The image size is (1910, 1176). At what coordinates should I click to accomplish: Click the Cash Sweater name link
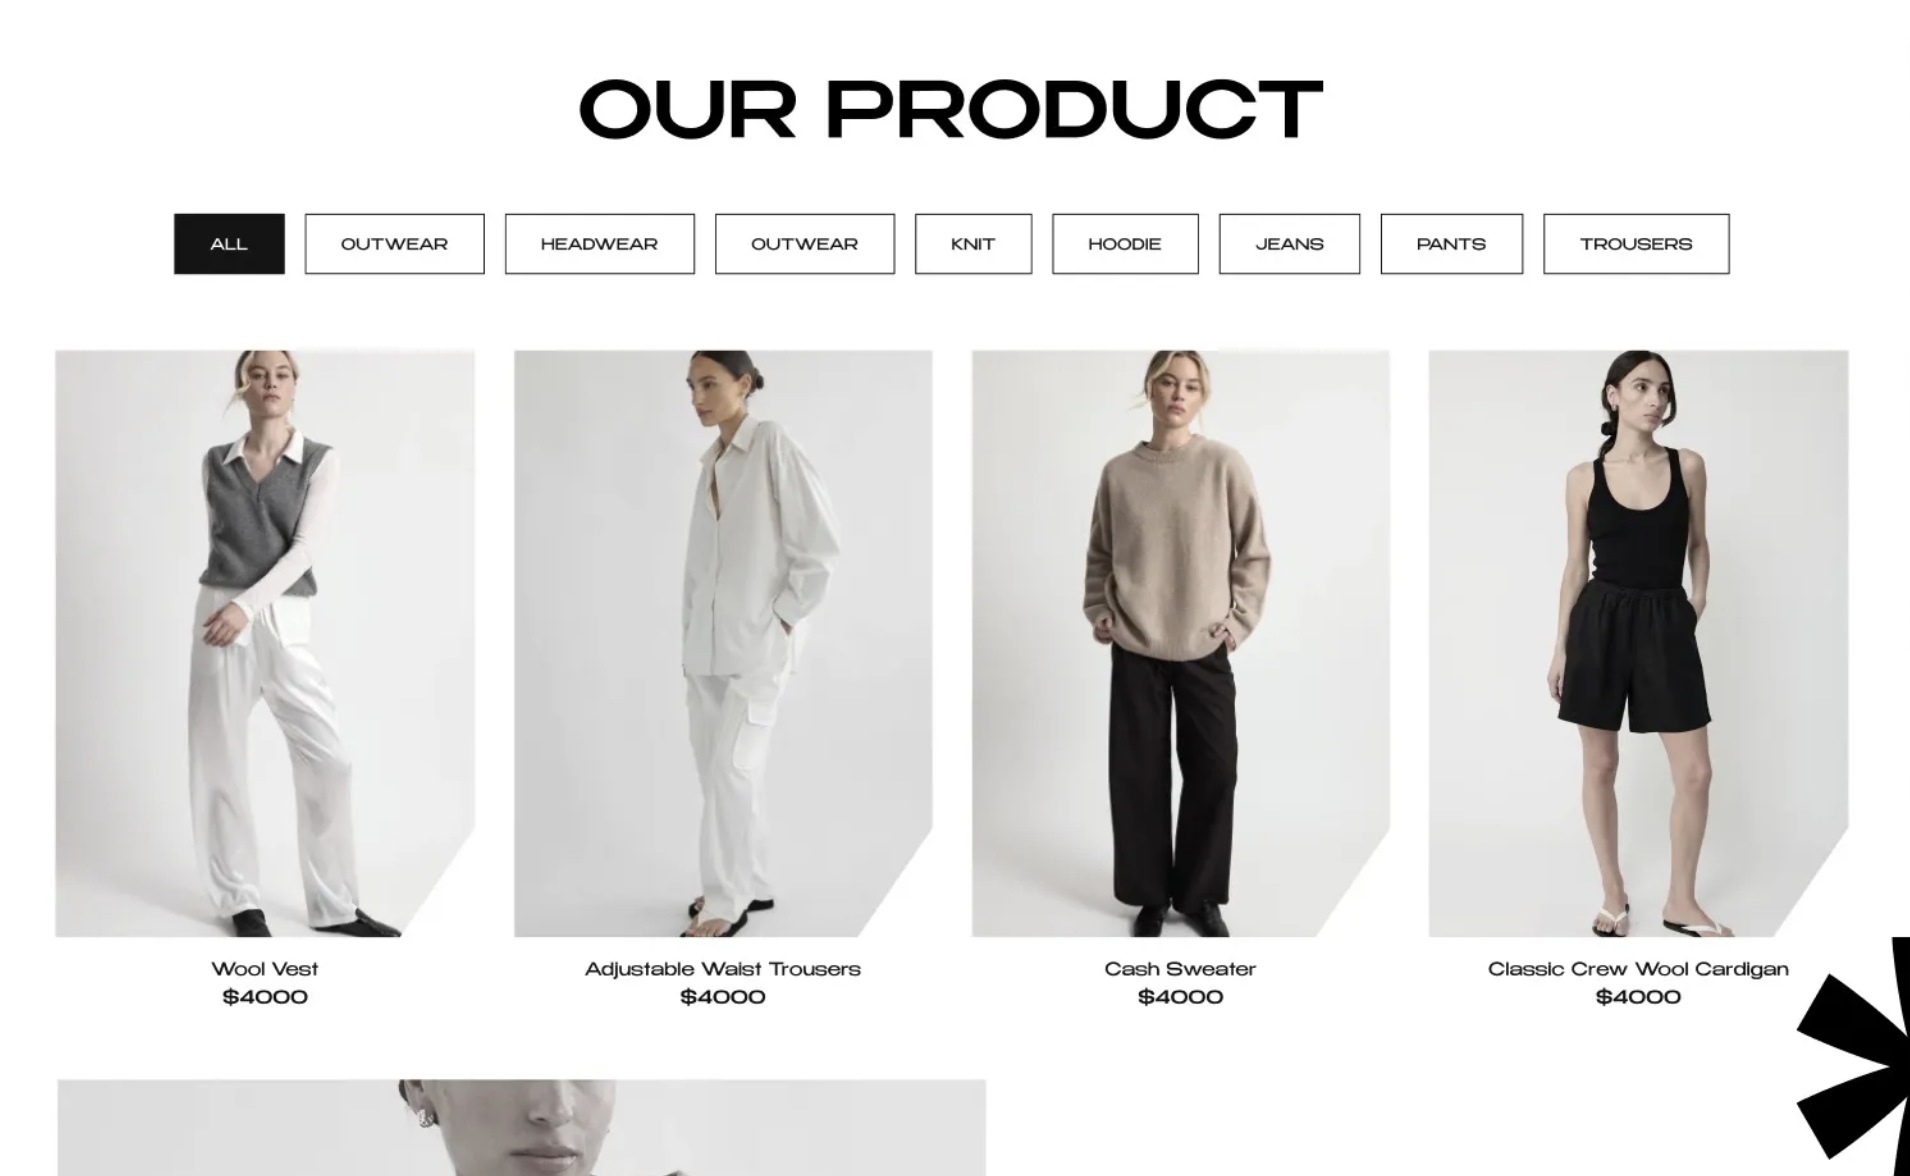tap(1180, 968)
